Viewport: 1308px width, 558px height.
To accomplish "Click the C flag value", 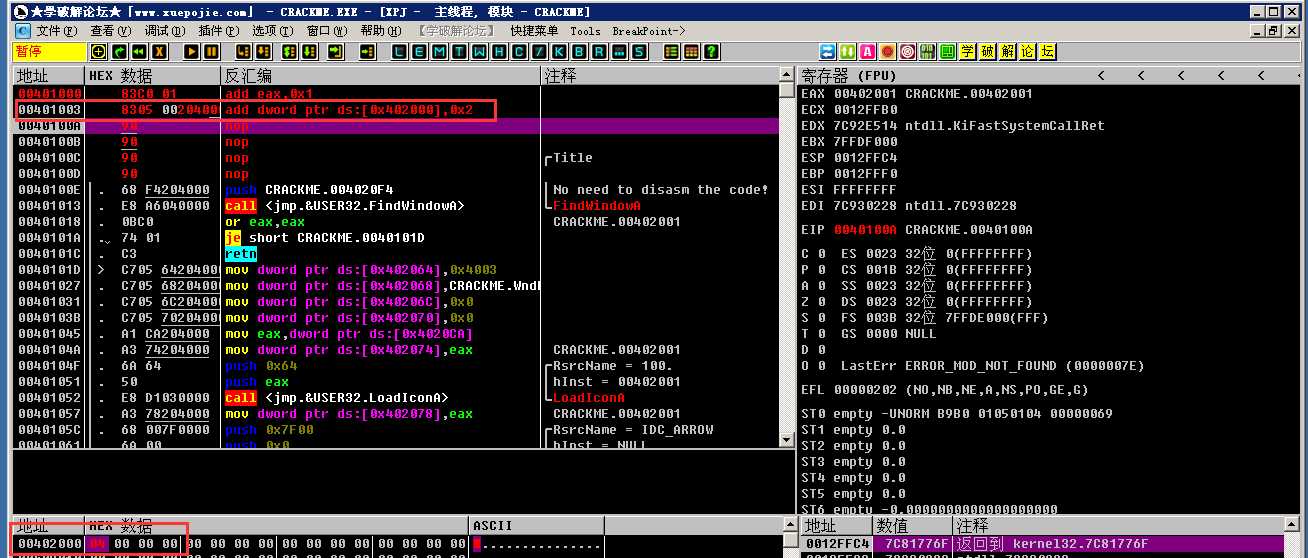I will pyautogui.click(x=821, y=254).
